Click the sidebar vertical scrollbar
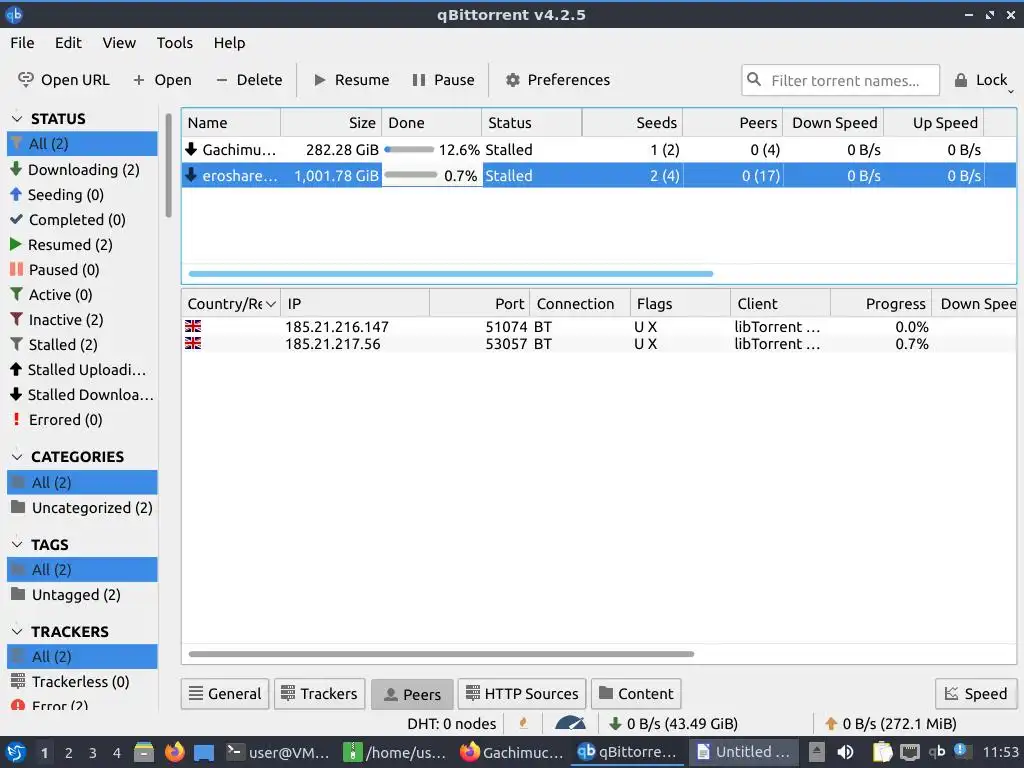The height and width of the screenshot is (768, 1024). pos(168,166)
